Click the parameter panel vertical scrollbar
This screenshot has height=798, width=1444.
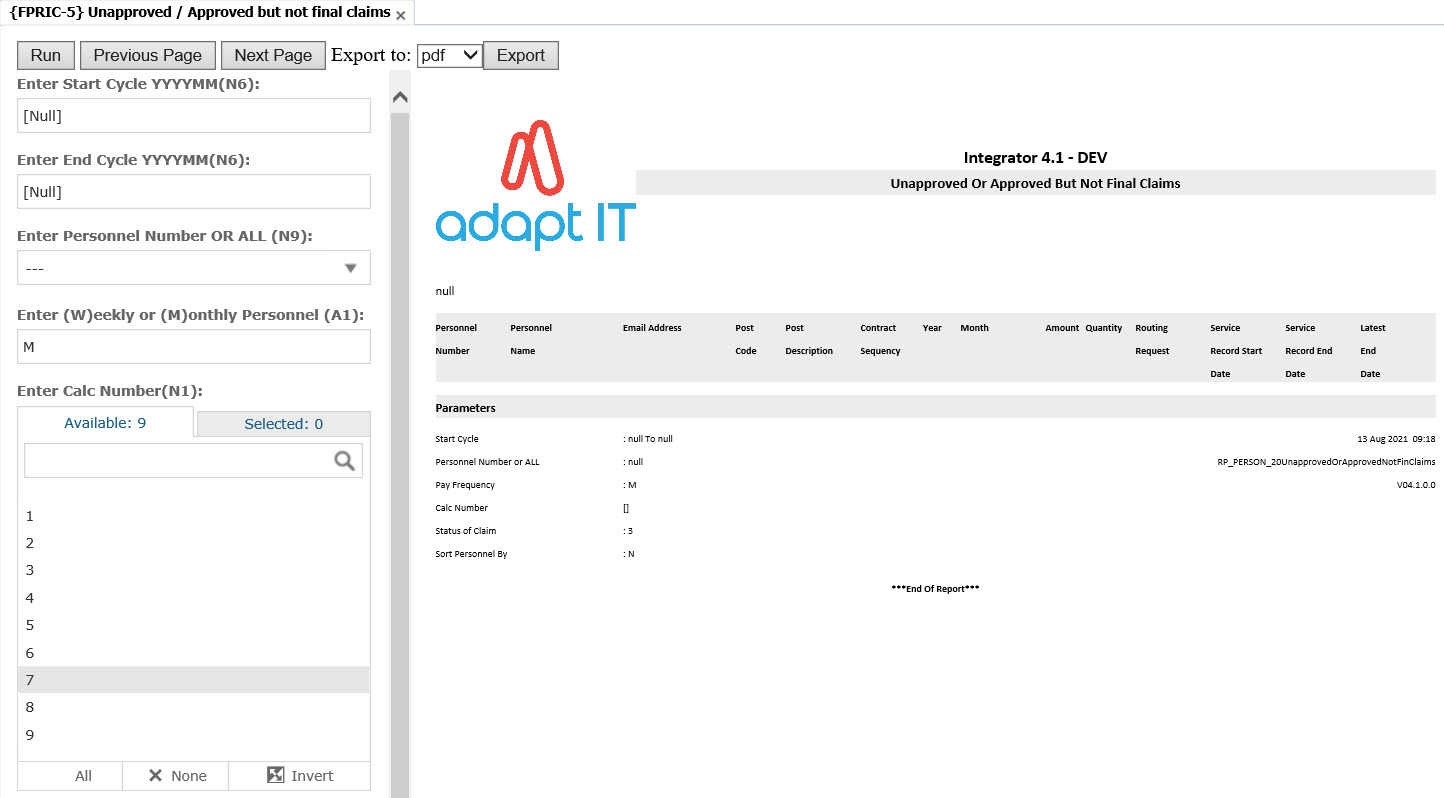pos(400,450)
